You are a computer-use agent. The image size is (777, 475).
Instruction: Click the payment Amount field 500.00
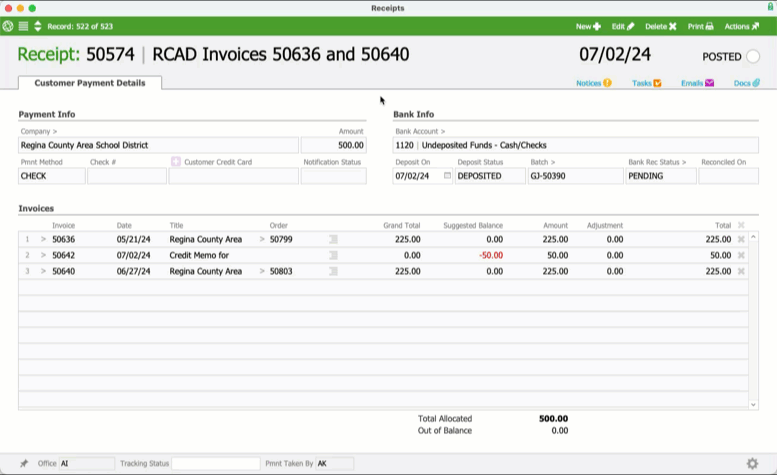coord(333,145)
